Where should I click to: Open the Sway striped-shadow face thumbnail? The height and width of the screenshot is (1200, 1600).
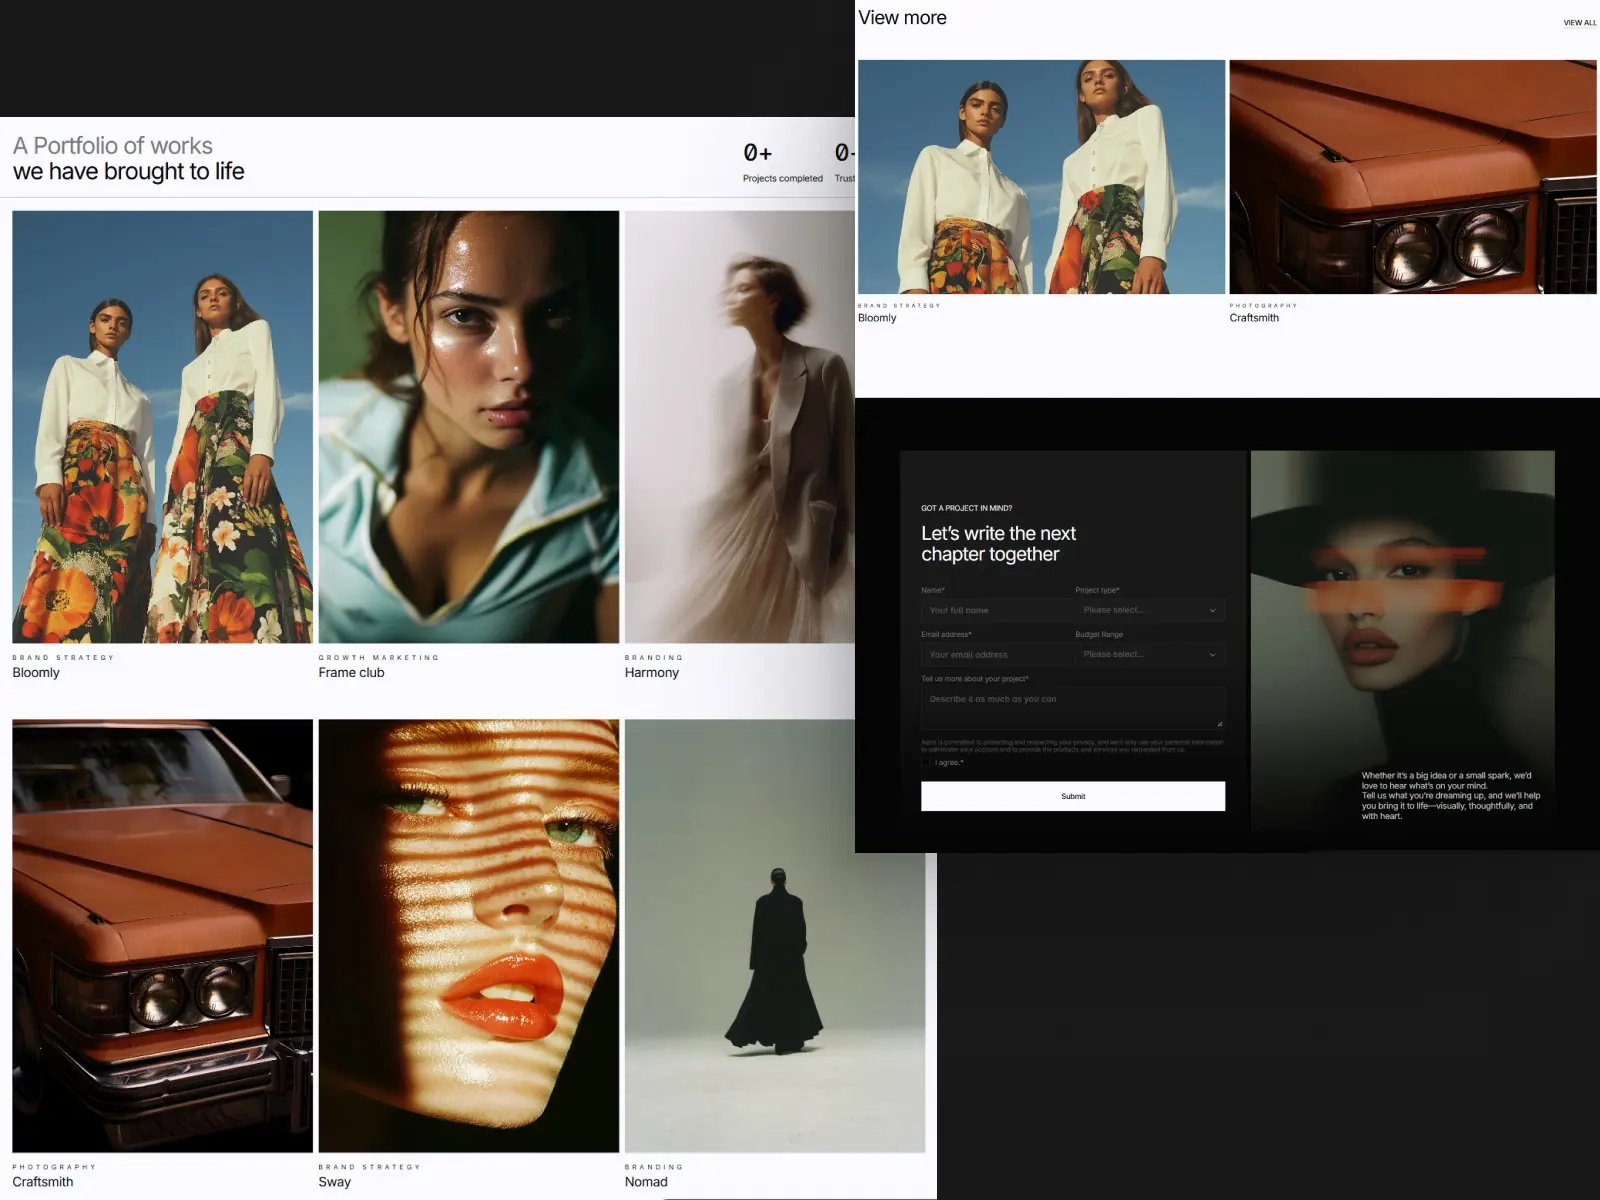pos(469,936)
